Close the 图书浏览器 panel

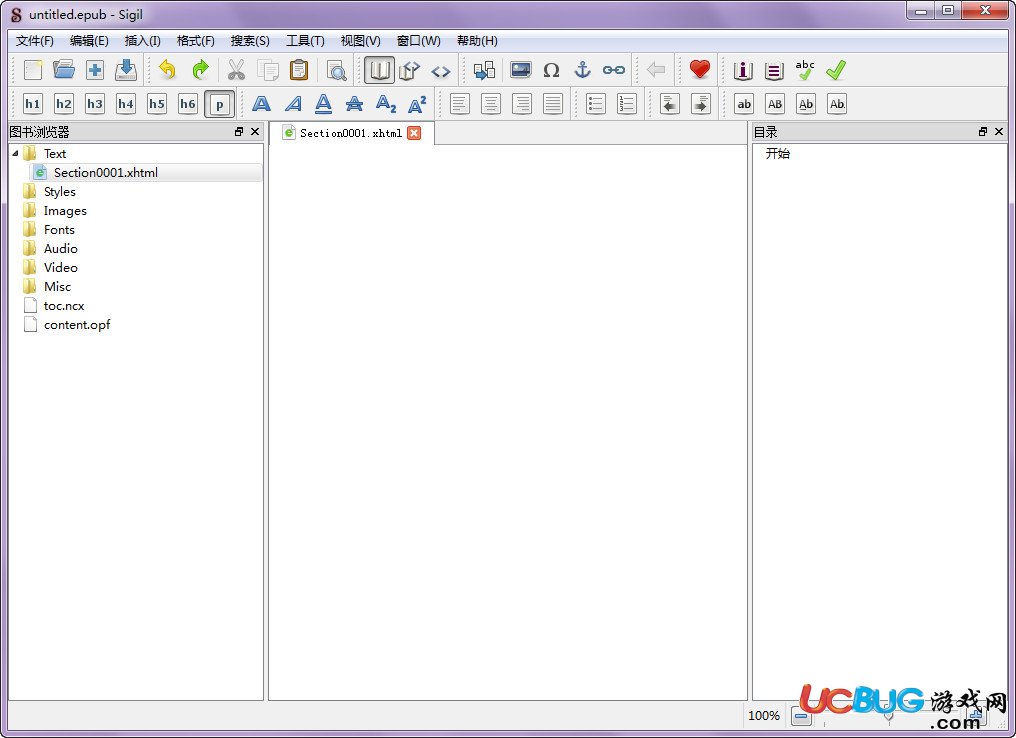[255, 132]
